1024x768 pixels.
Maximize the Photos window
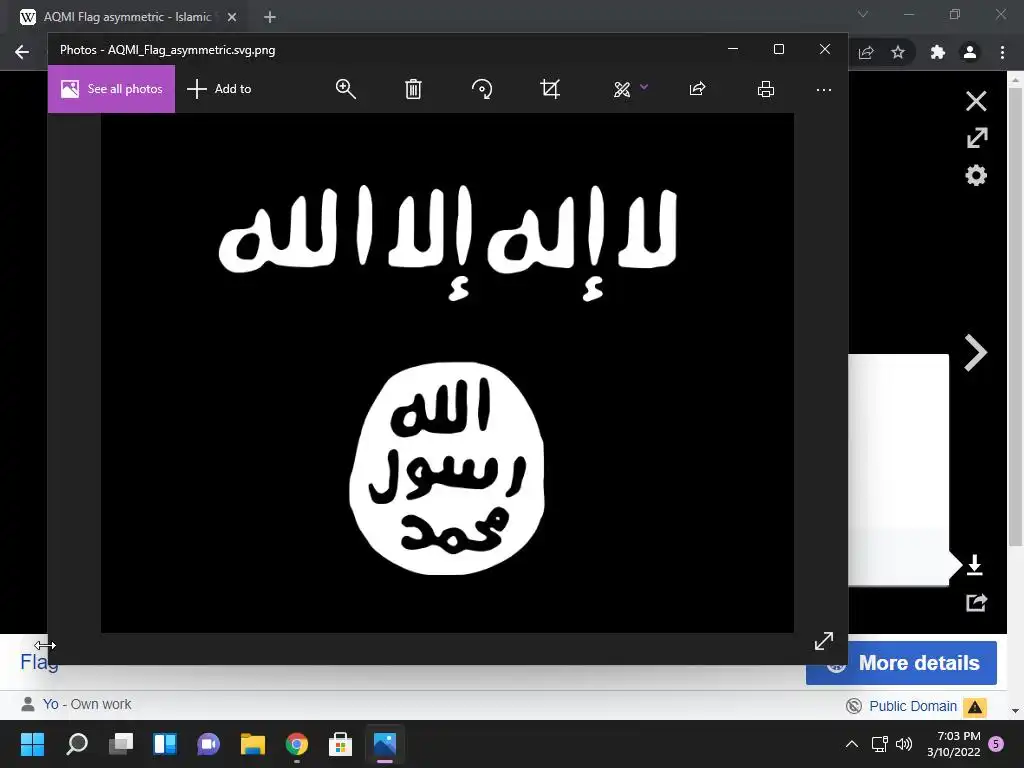click(x=778, y=50)
